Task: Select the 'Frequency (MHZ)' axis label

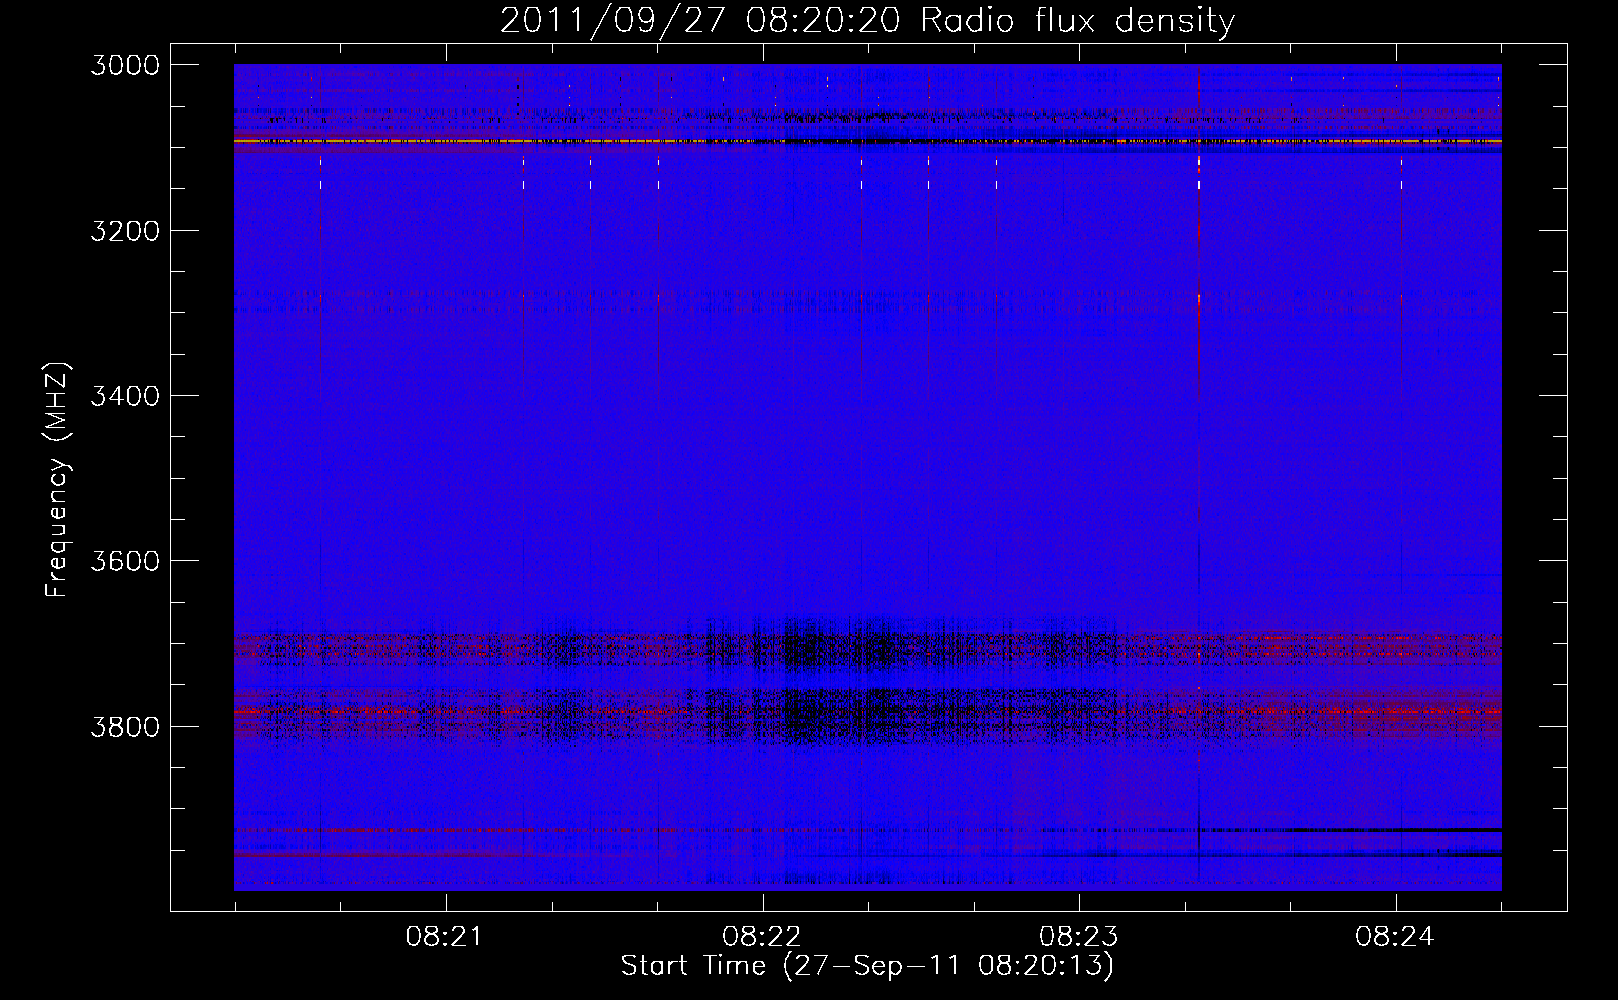Action: click(x=58, y=480)
